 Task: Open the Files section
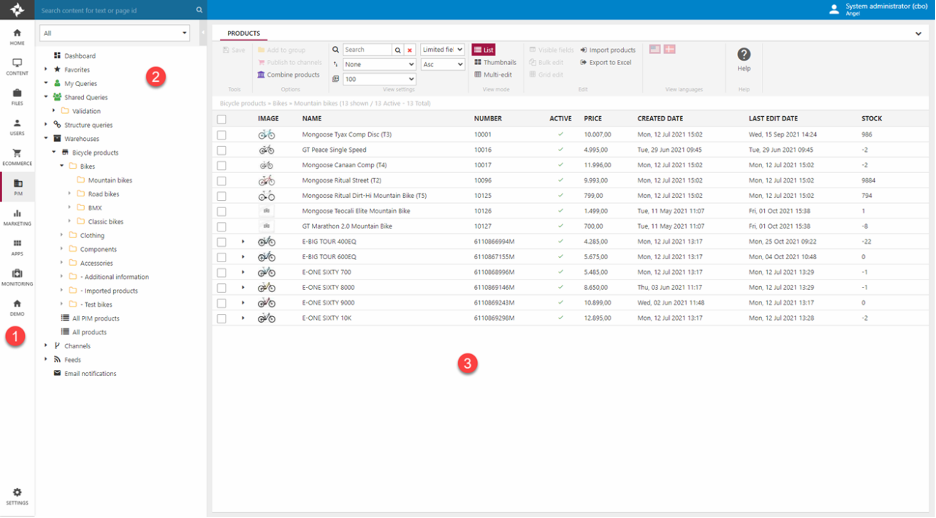[x=17, y=97]
